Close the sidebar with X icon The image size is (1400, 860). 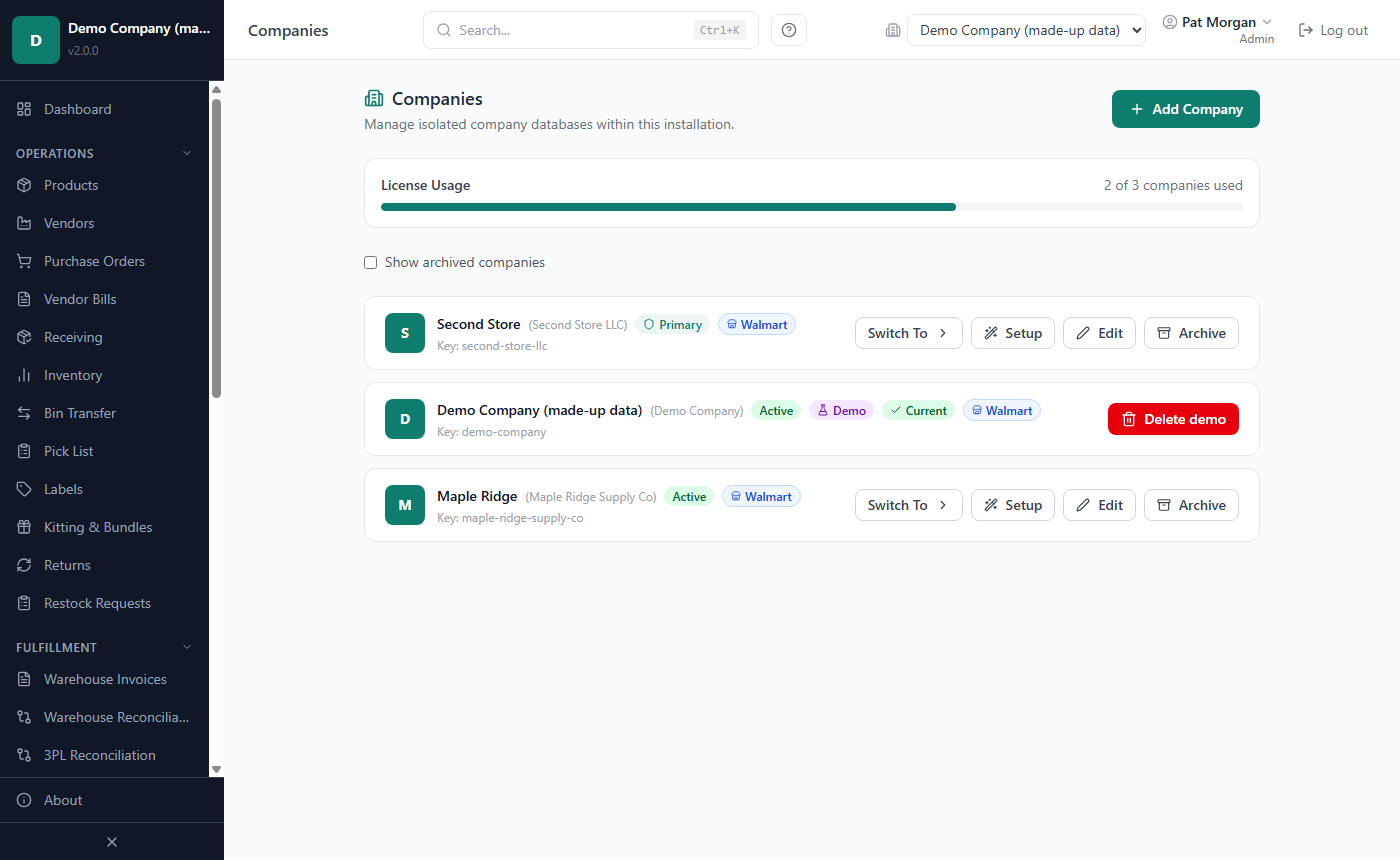(112, 842)
